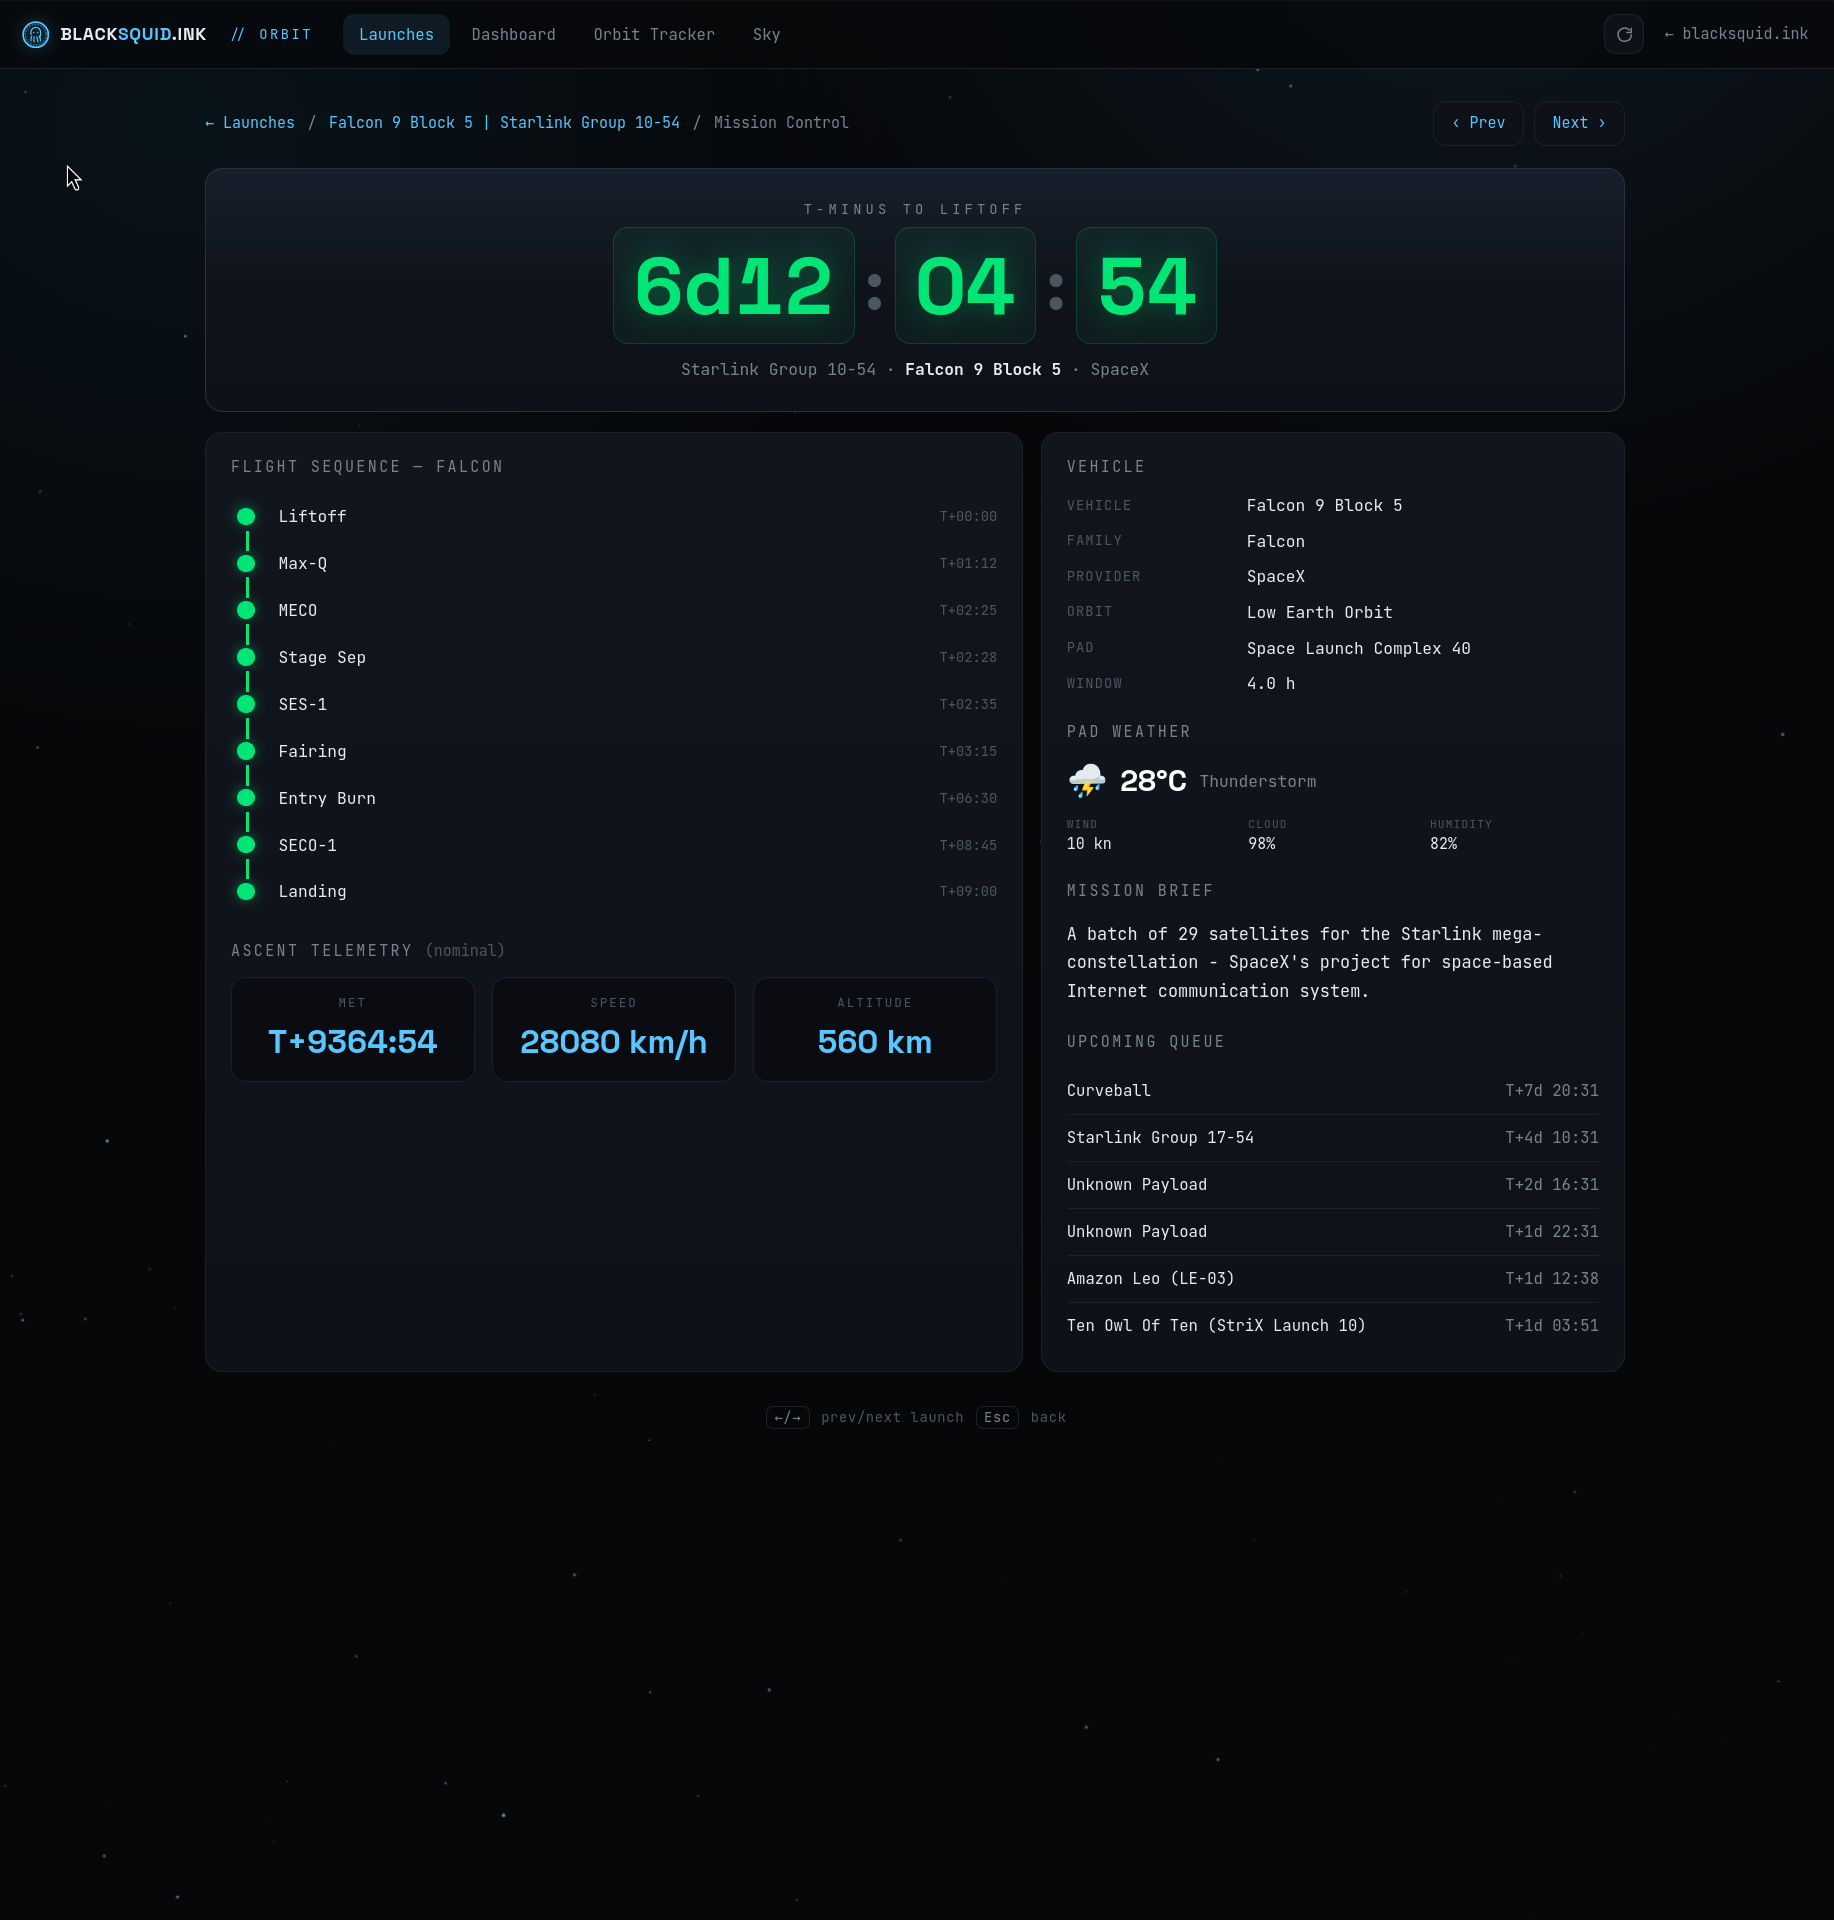Open Amazon Leo (LE-03) queue row
Screen dimensions: 1834x1920
click(x=1333, y=1279)
